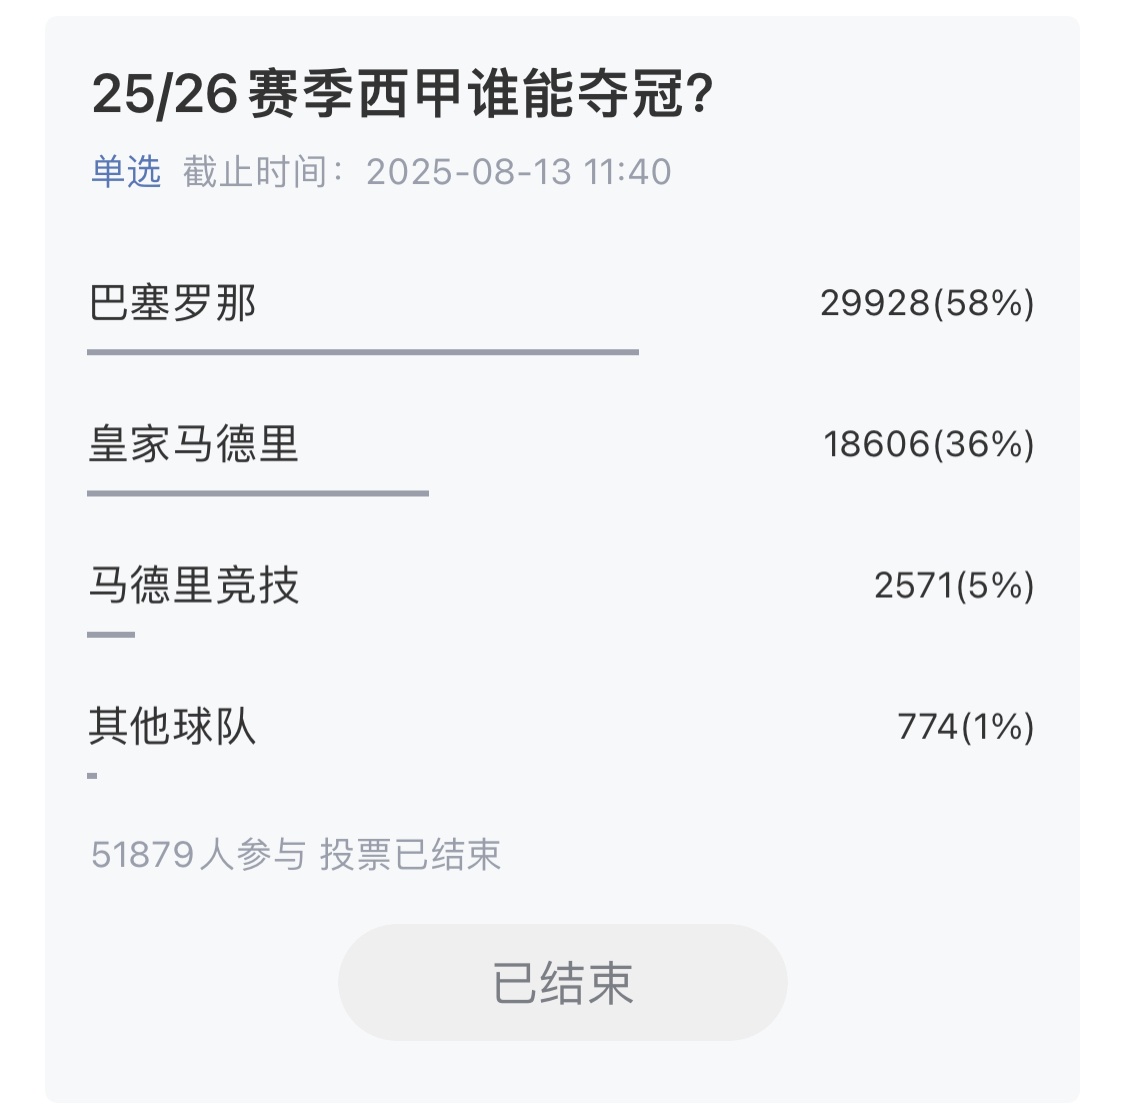Image resolution: width=1125 pixels, height=1117 pixels.
Task: Click the 截止时间 deadline label
Action: tap(262, 172)
